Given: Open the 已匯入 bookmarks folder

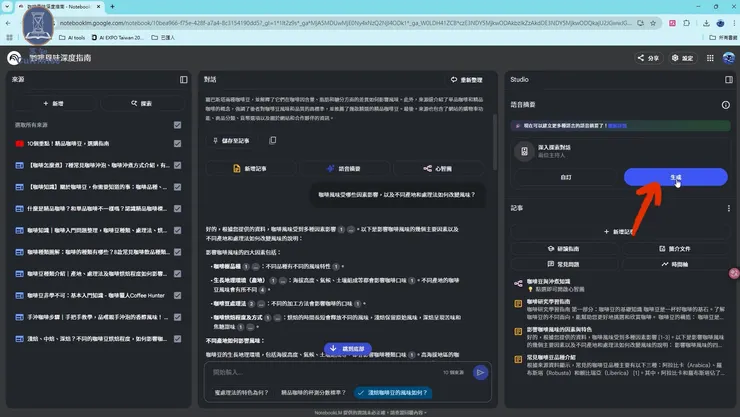Looking at the screenshot, I should pos(163,37).
